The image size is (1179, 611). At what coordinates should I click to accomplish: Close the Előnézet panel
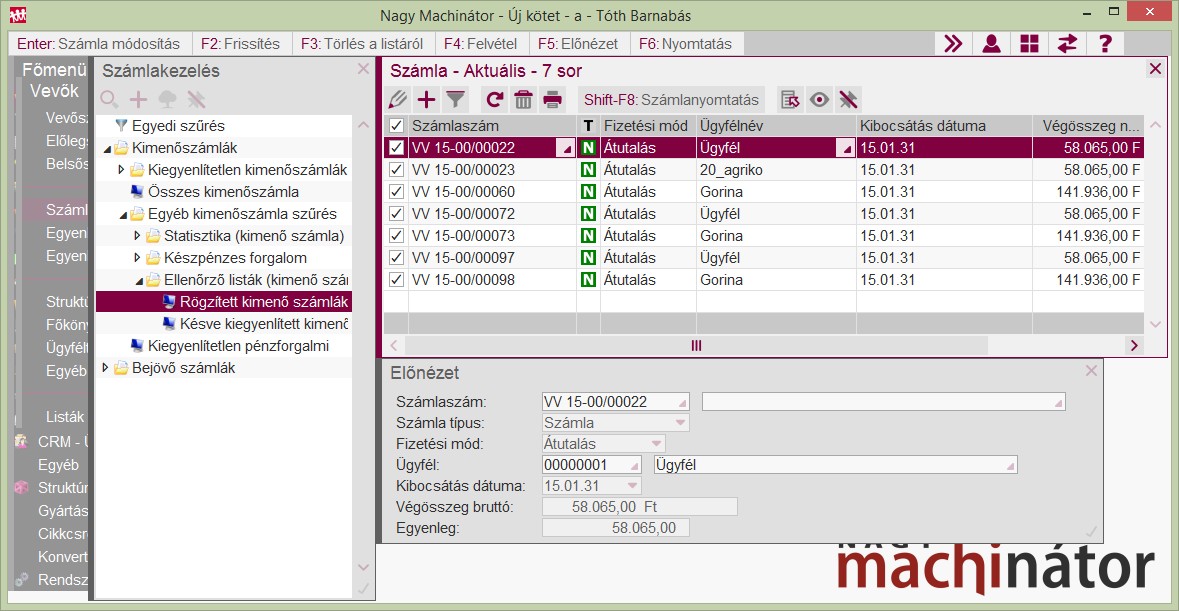tap(1091, 371)
